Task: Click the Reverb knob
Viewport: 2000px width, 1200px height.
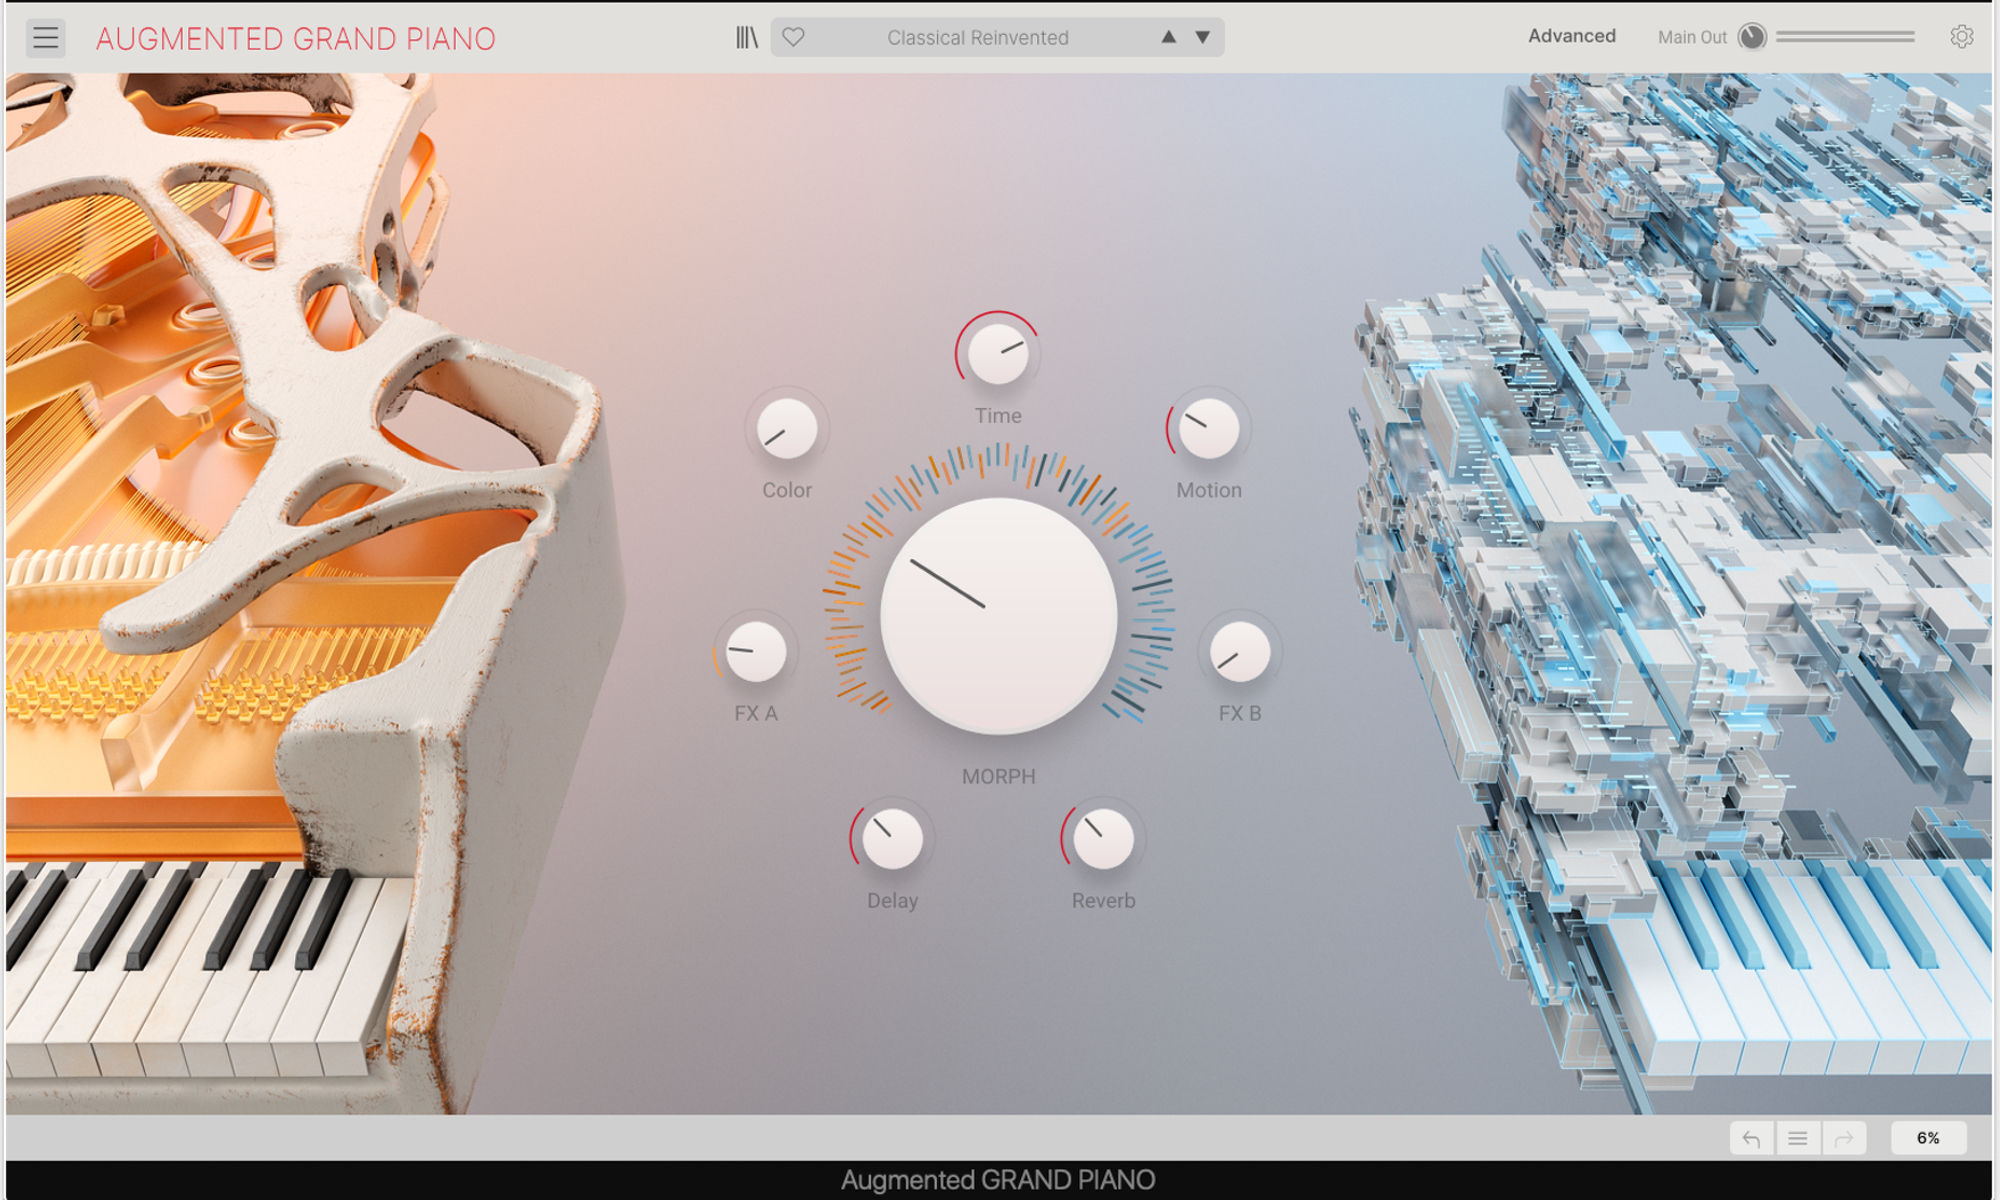Action: 1103,838
